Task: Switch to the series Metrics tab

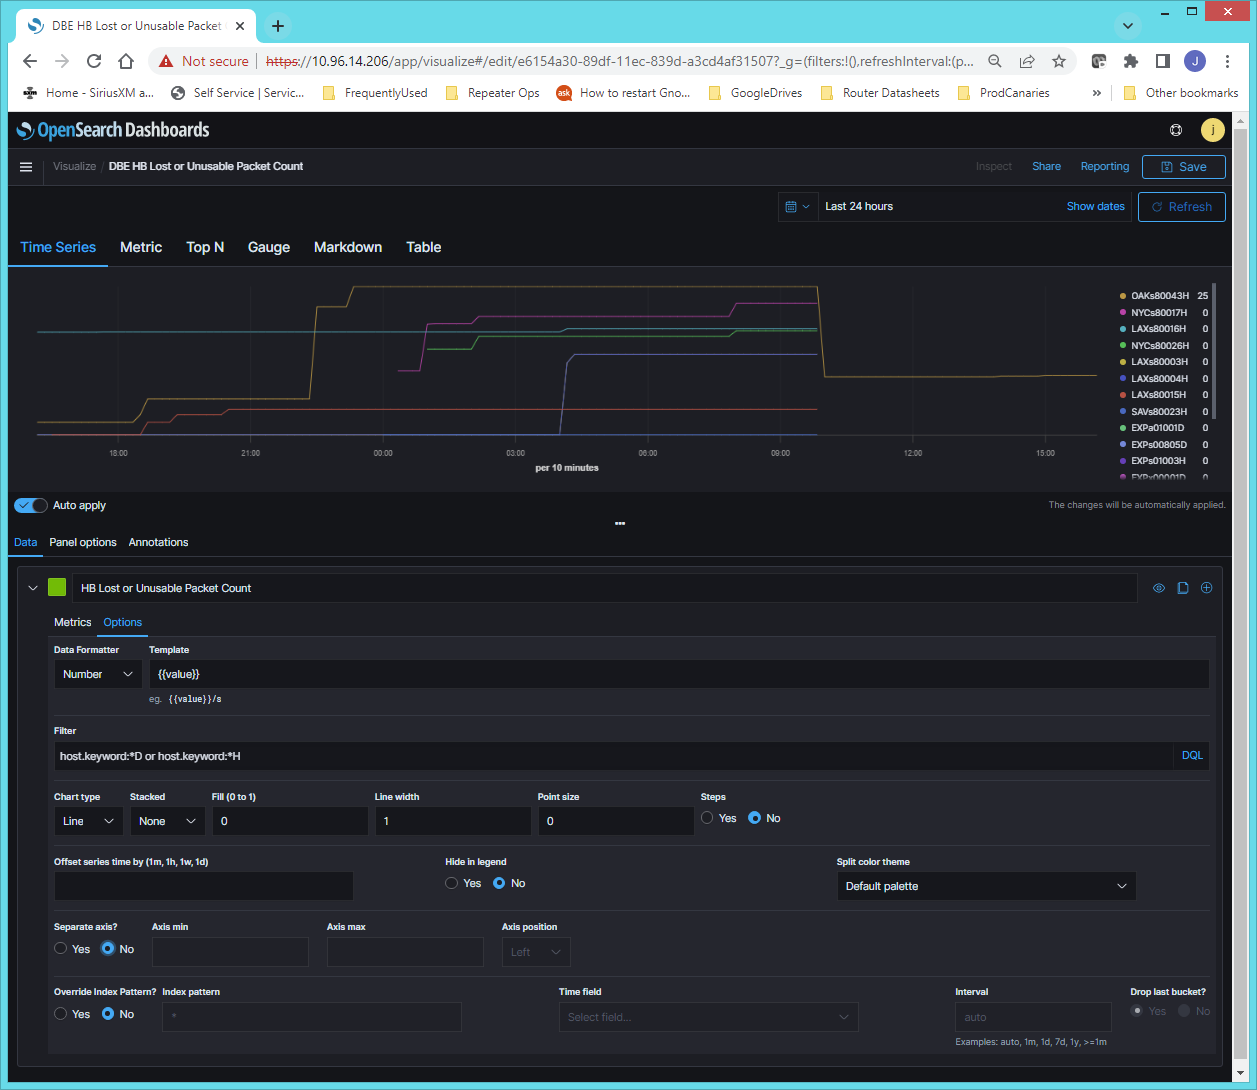Action: click(x=73, y=622)
